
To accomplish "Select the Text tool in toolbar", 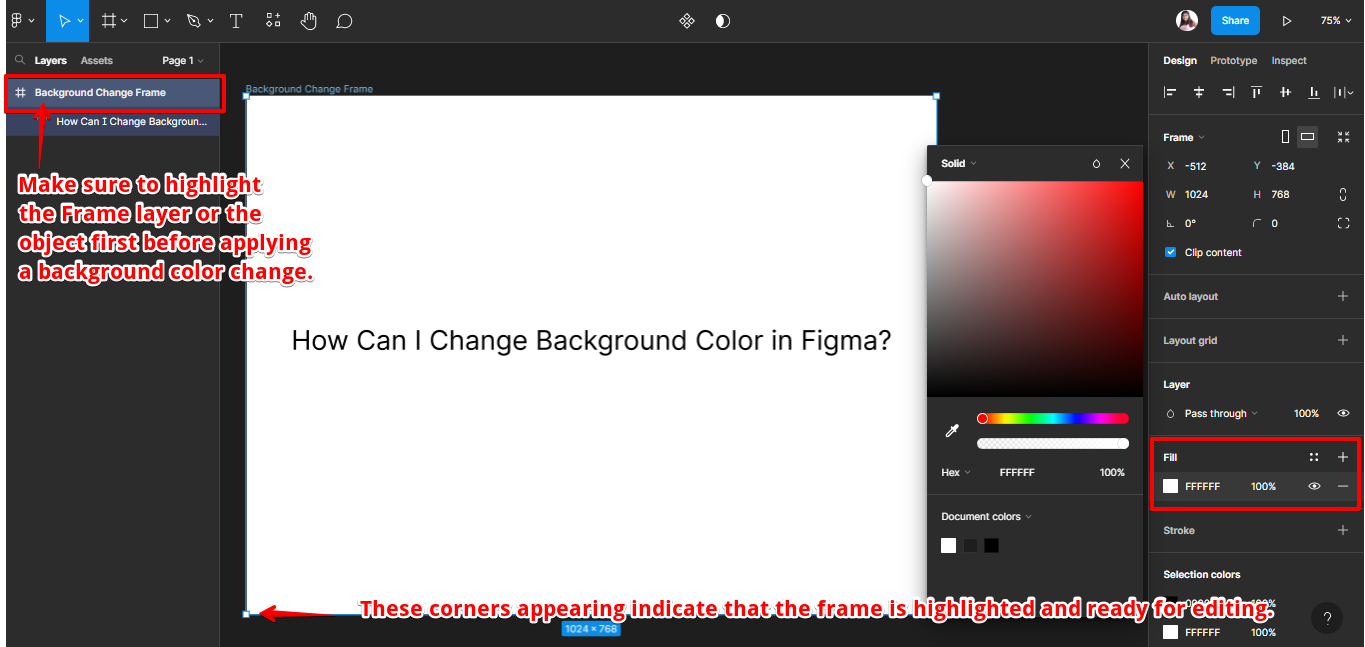I will (x=236, y=20).
